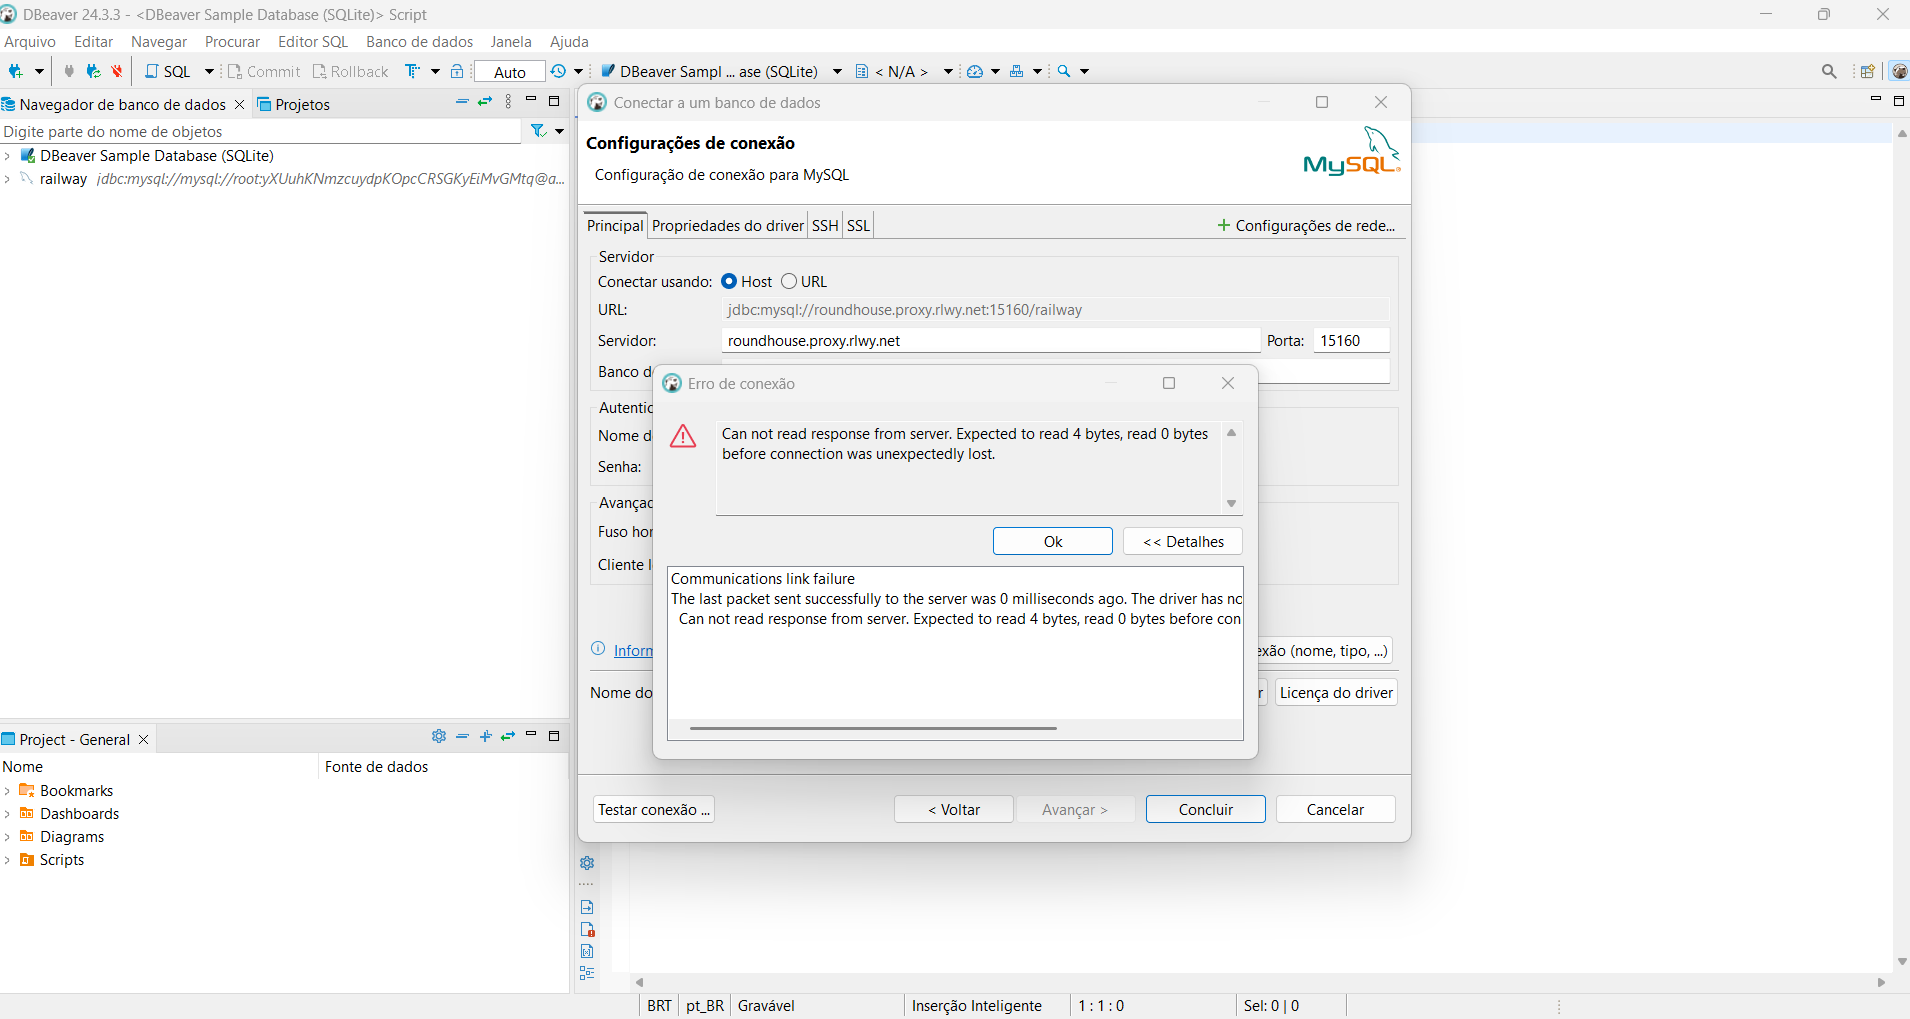Click the open perspective icon at top right

(x=1867, y=71)
